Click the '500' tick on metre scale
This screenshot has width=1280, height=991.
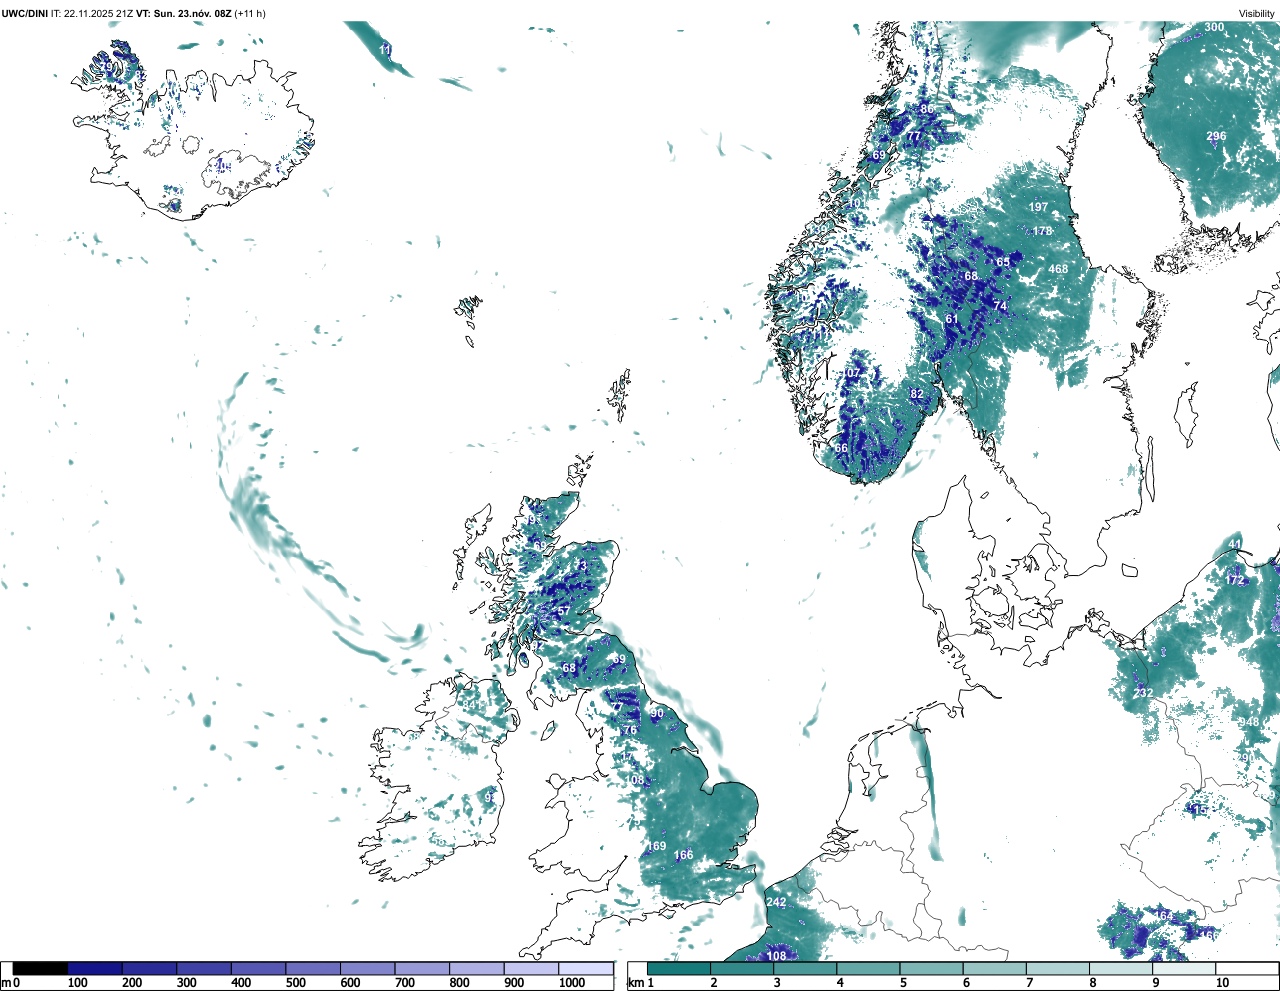coord(295,983)
